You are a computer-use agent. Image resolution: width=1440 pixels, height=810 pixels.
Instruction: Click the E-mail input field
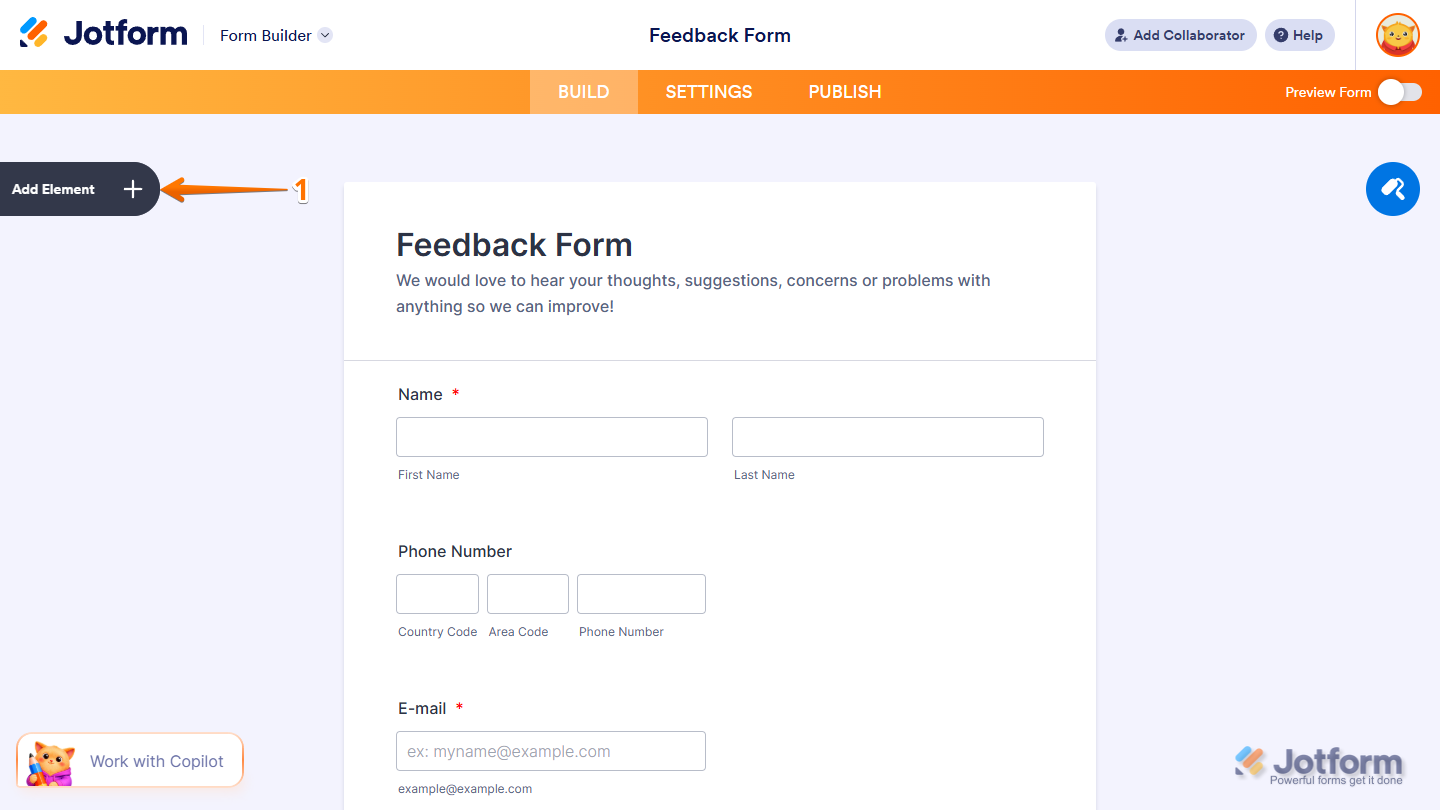[x=551, y=750]
